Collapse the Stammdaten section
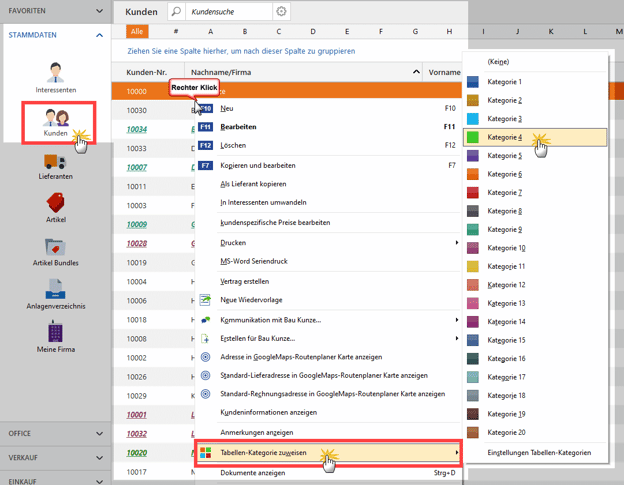This screenshot has width=624, height=485. 99,35
